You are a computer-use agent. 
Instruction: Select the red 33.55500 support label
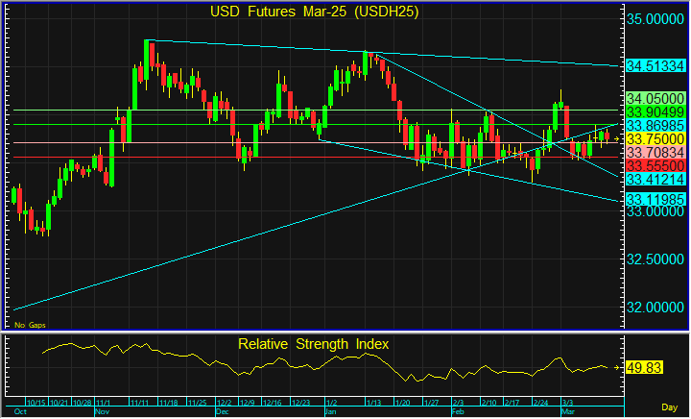click(656, 166)
